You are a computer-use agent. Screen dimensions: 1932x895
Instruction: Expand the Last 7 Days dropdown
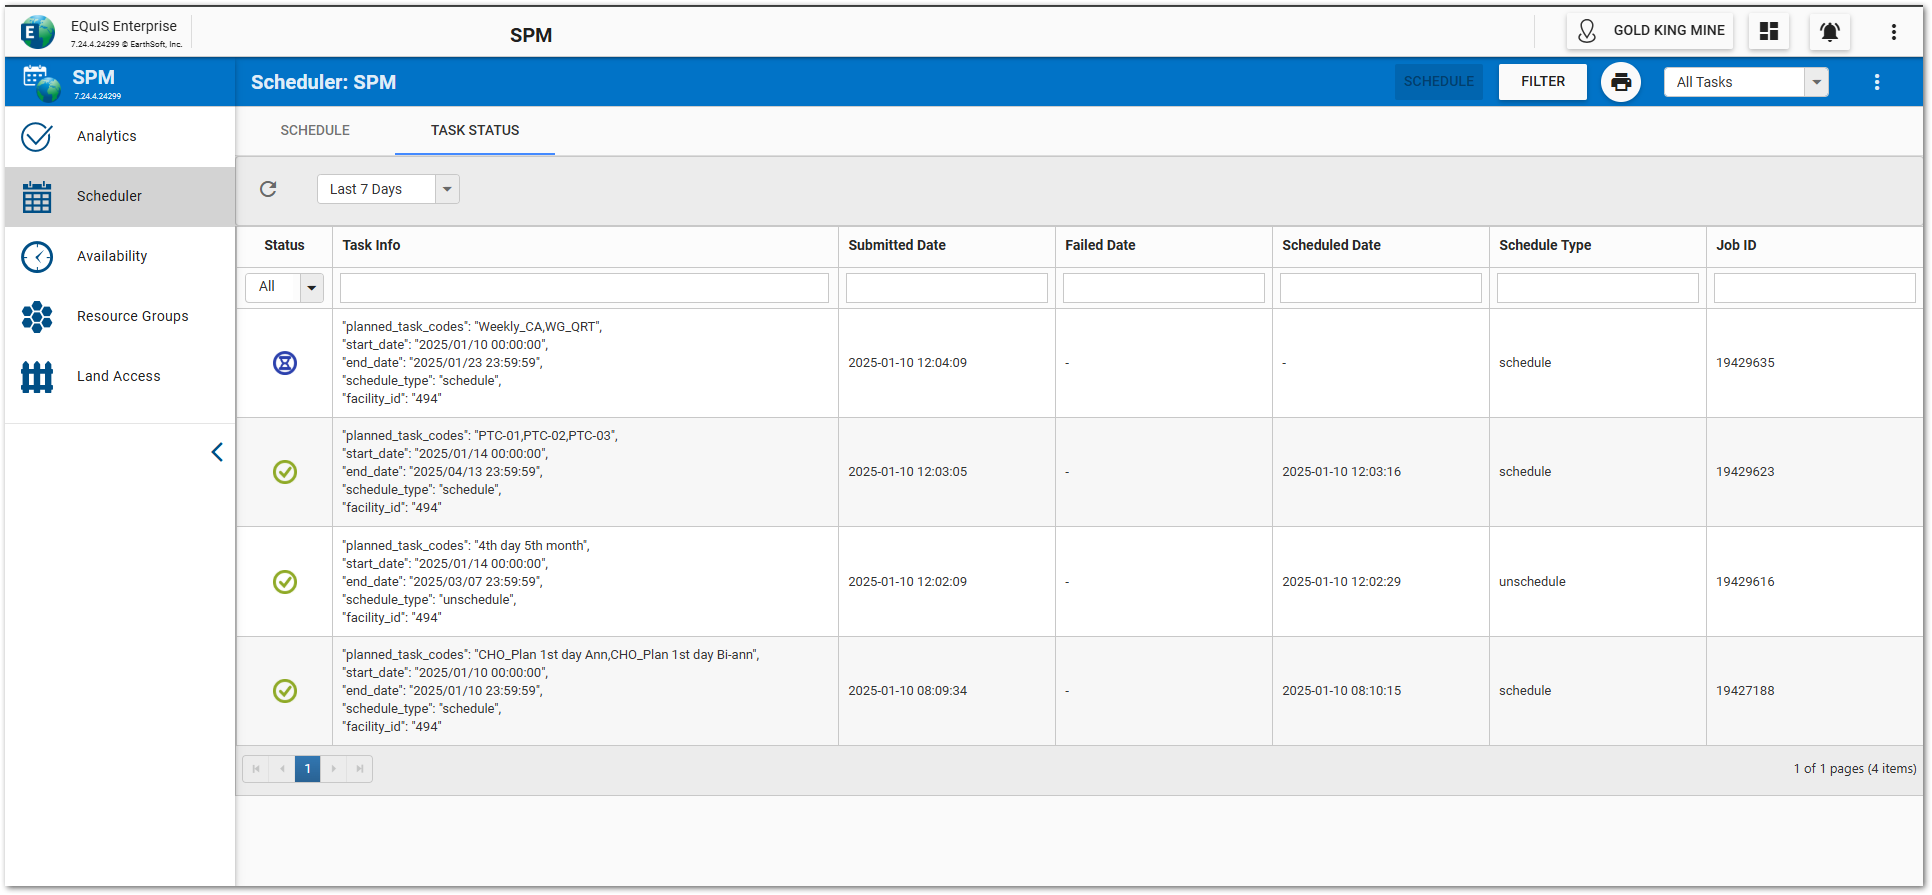point(447,189)
